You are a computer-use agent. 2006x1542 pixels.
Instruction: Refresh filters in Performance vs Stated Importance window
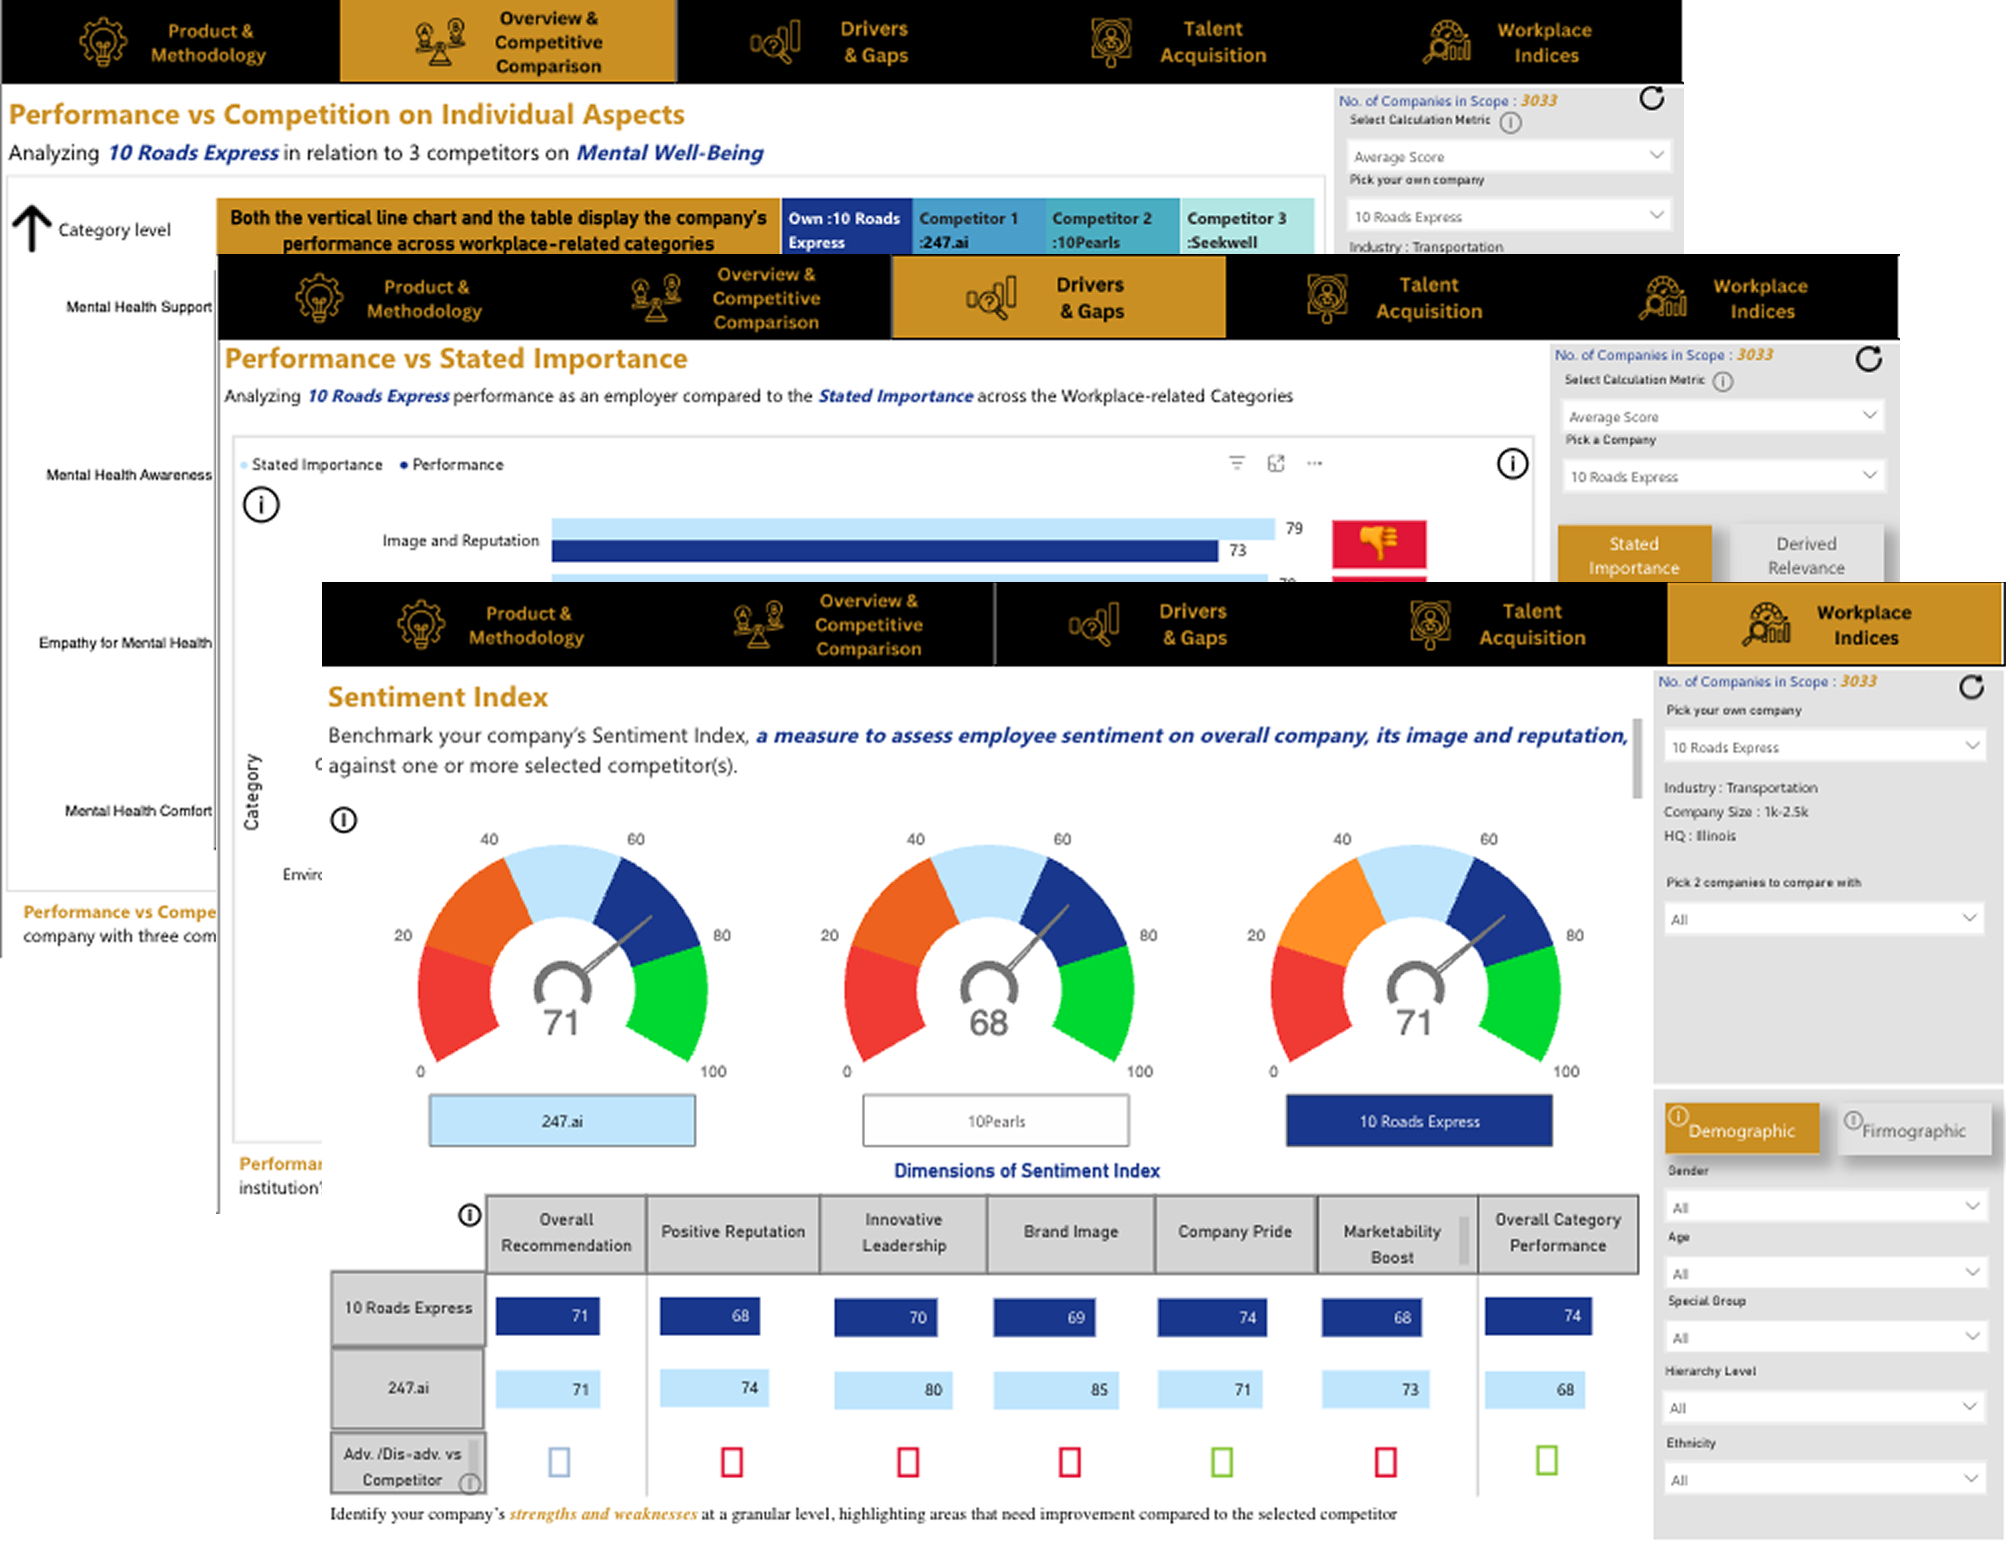click(1869, 359)
